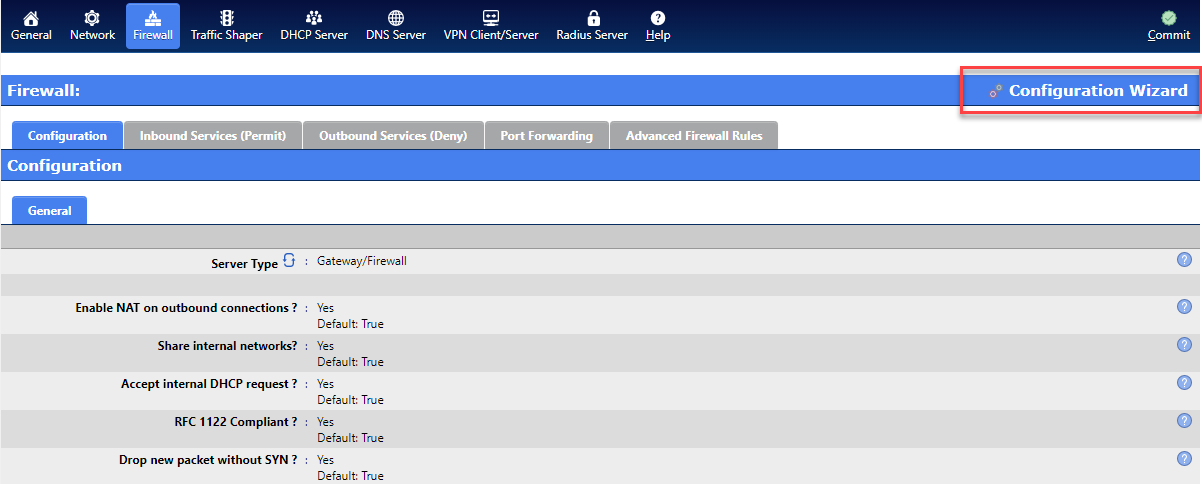Click the RFC 1122 Compliant label
The width and height of the screenshot is (1202, 484).
point(235,422)
